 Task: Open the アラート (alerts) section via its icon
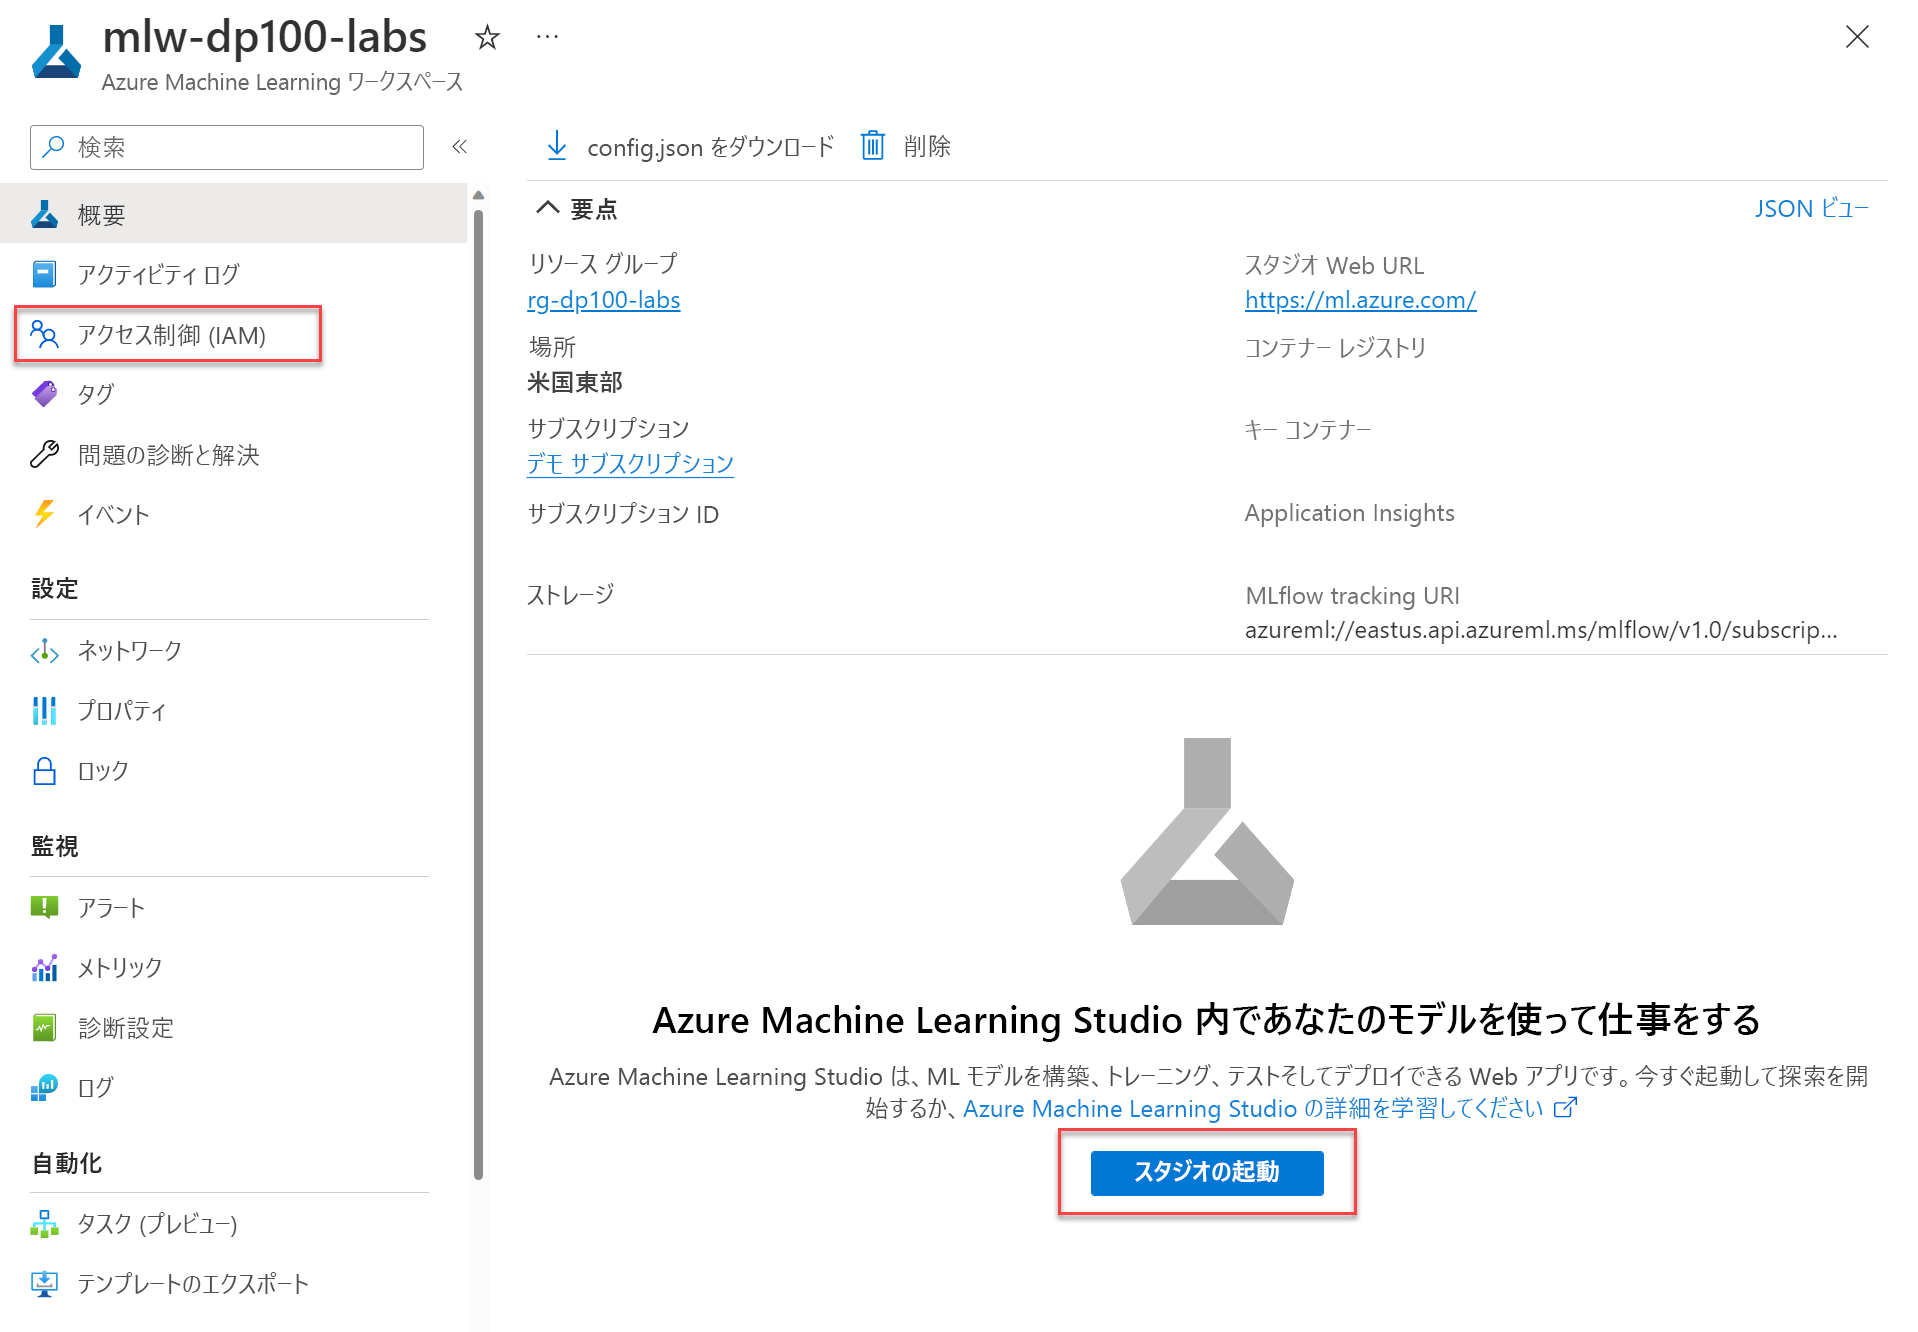pyautogui.click(x=44, y=908)
